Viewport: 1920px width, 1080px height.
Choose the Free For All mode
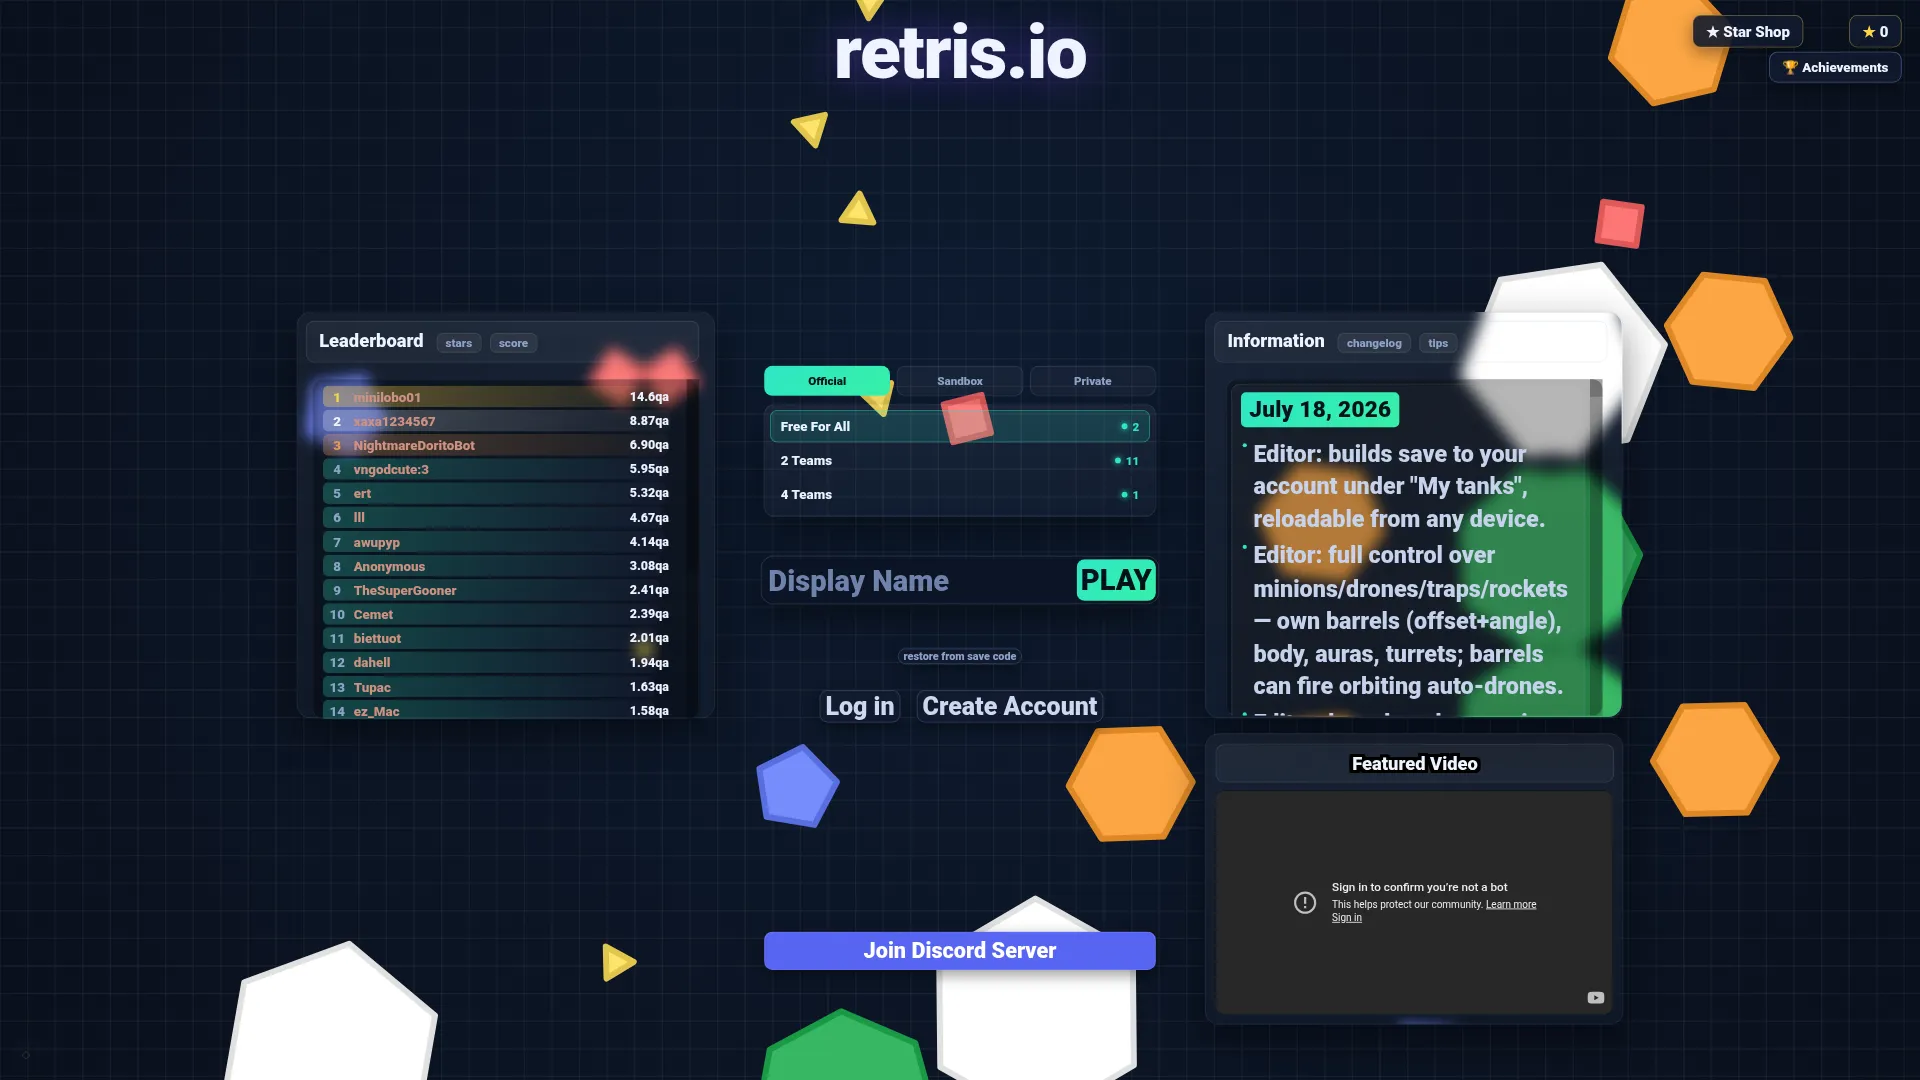click(959, 426)
